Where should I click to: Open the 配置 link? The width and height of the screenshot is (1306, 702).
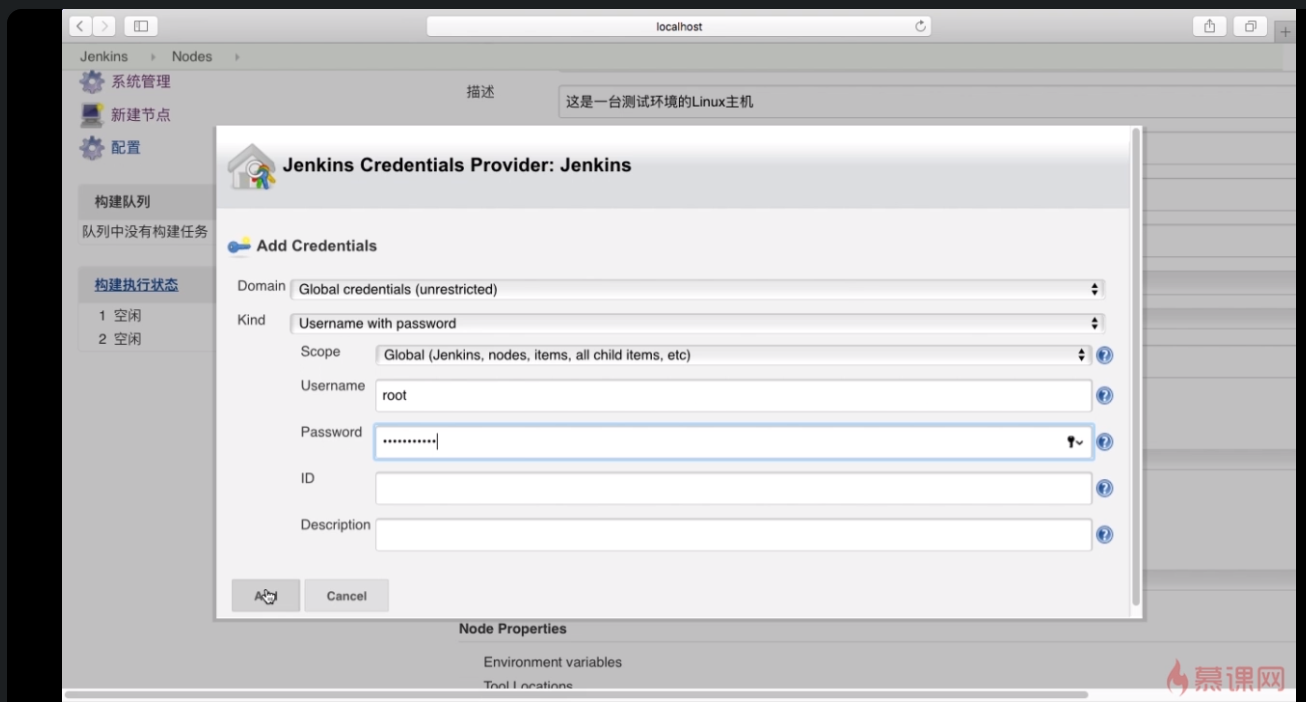click(126, 148)
